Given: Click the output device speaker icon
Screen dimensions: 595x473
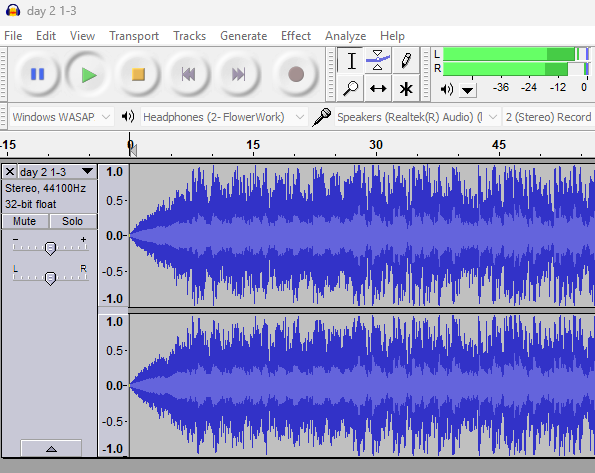Looking at the screenshot, I should [x=128, y=116].
